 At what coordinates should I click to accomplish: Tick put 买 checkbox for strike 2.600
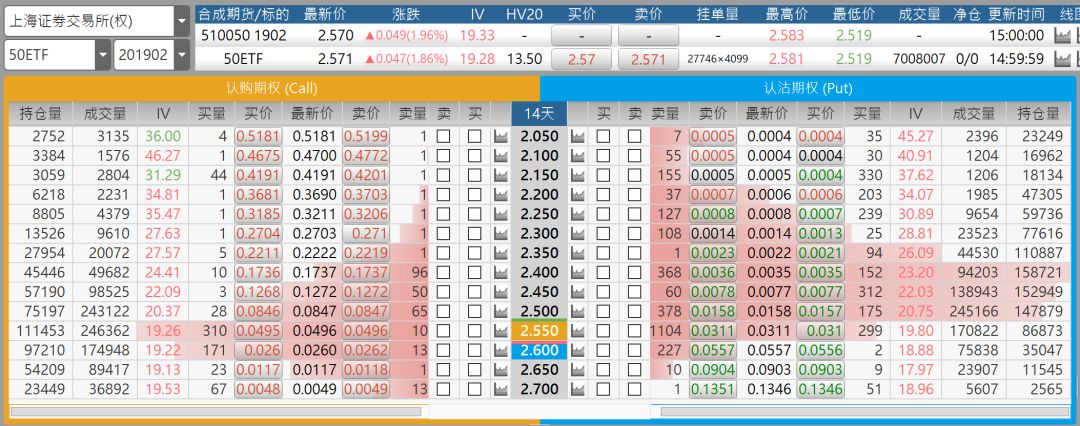click(x=603, y=350)
